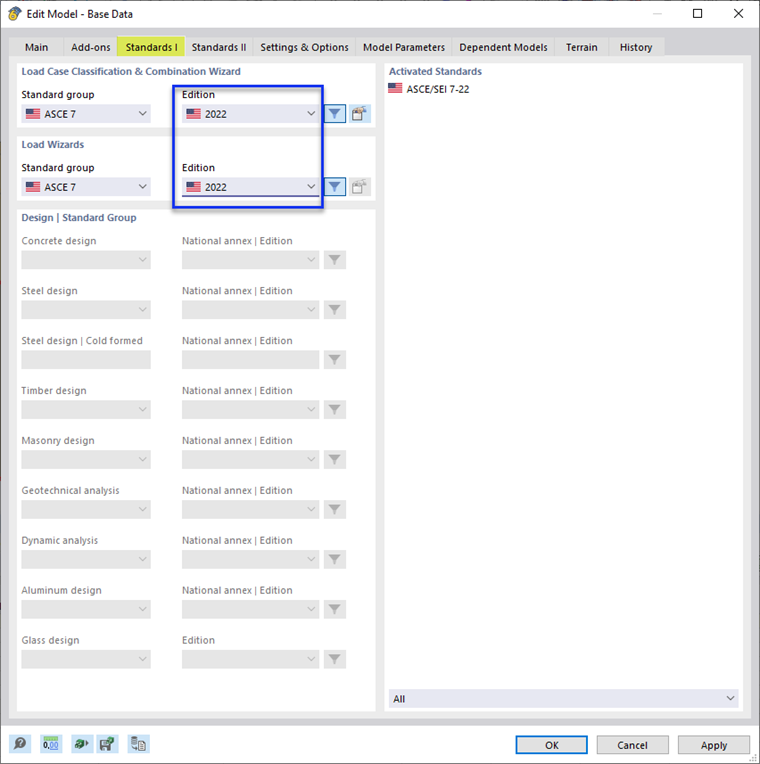Screen dimensions: 760x764
Task: Maximize the Edit Model window
Action: [698, 14]
